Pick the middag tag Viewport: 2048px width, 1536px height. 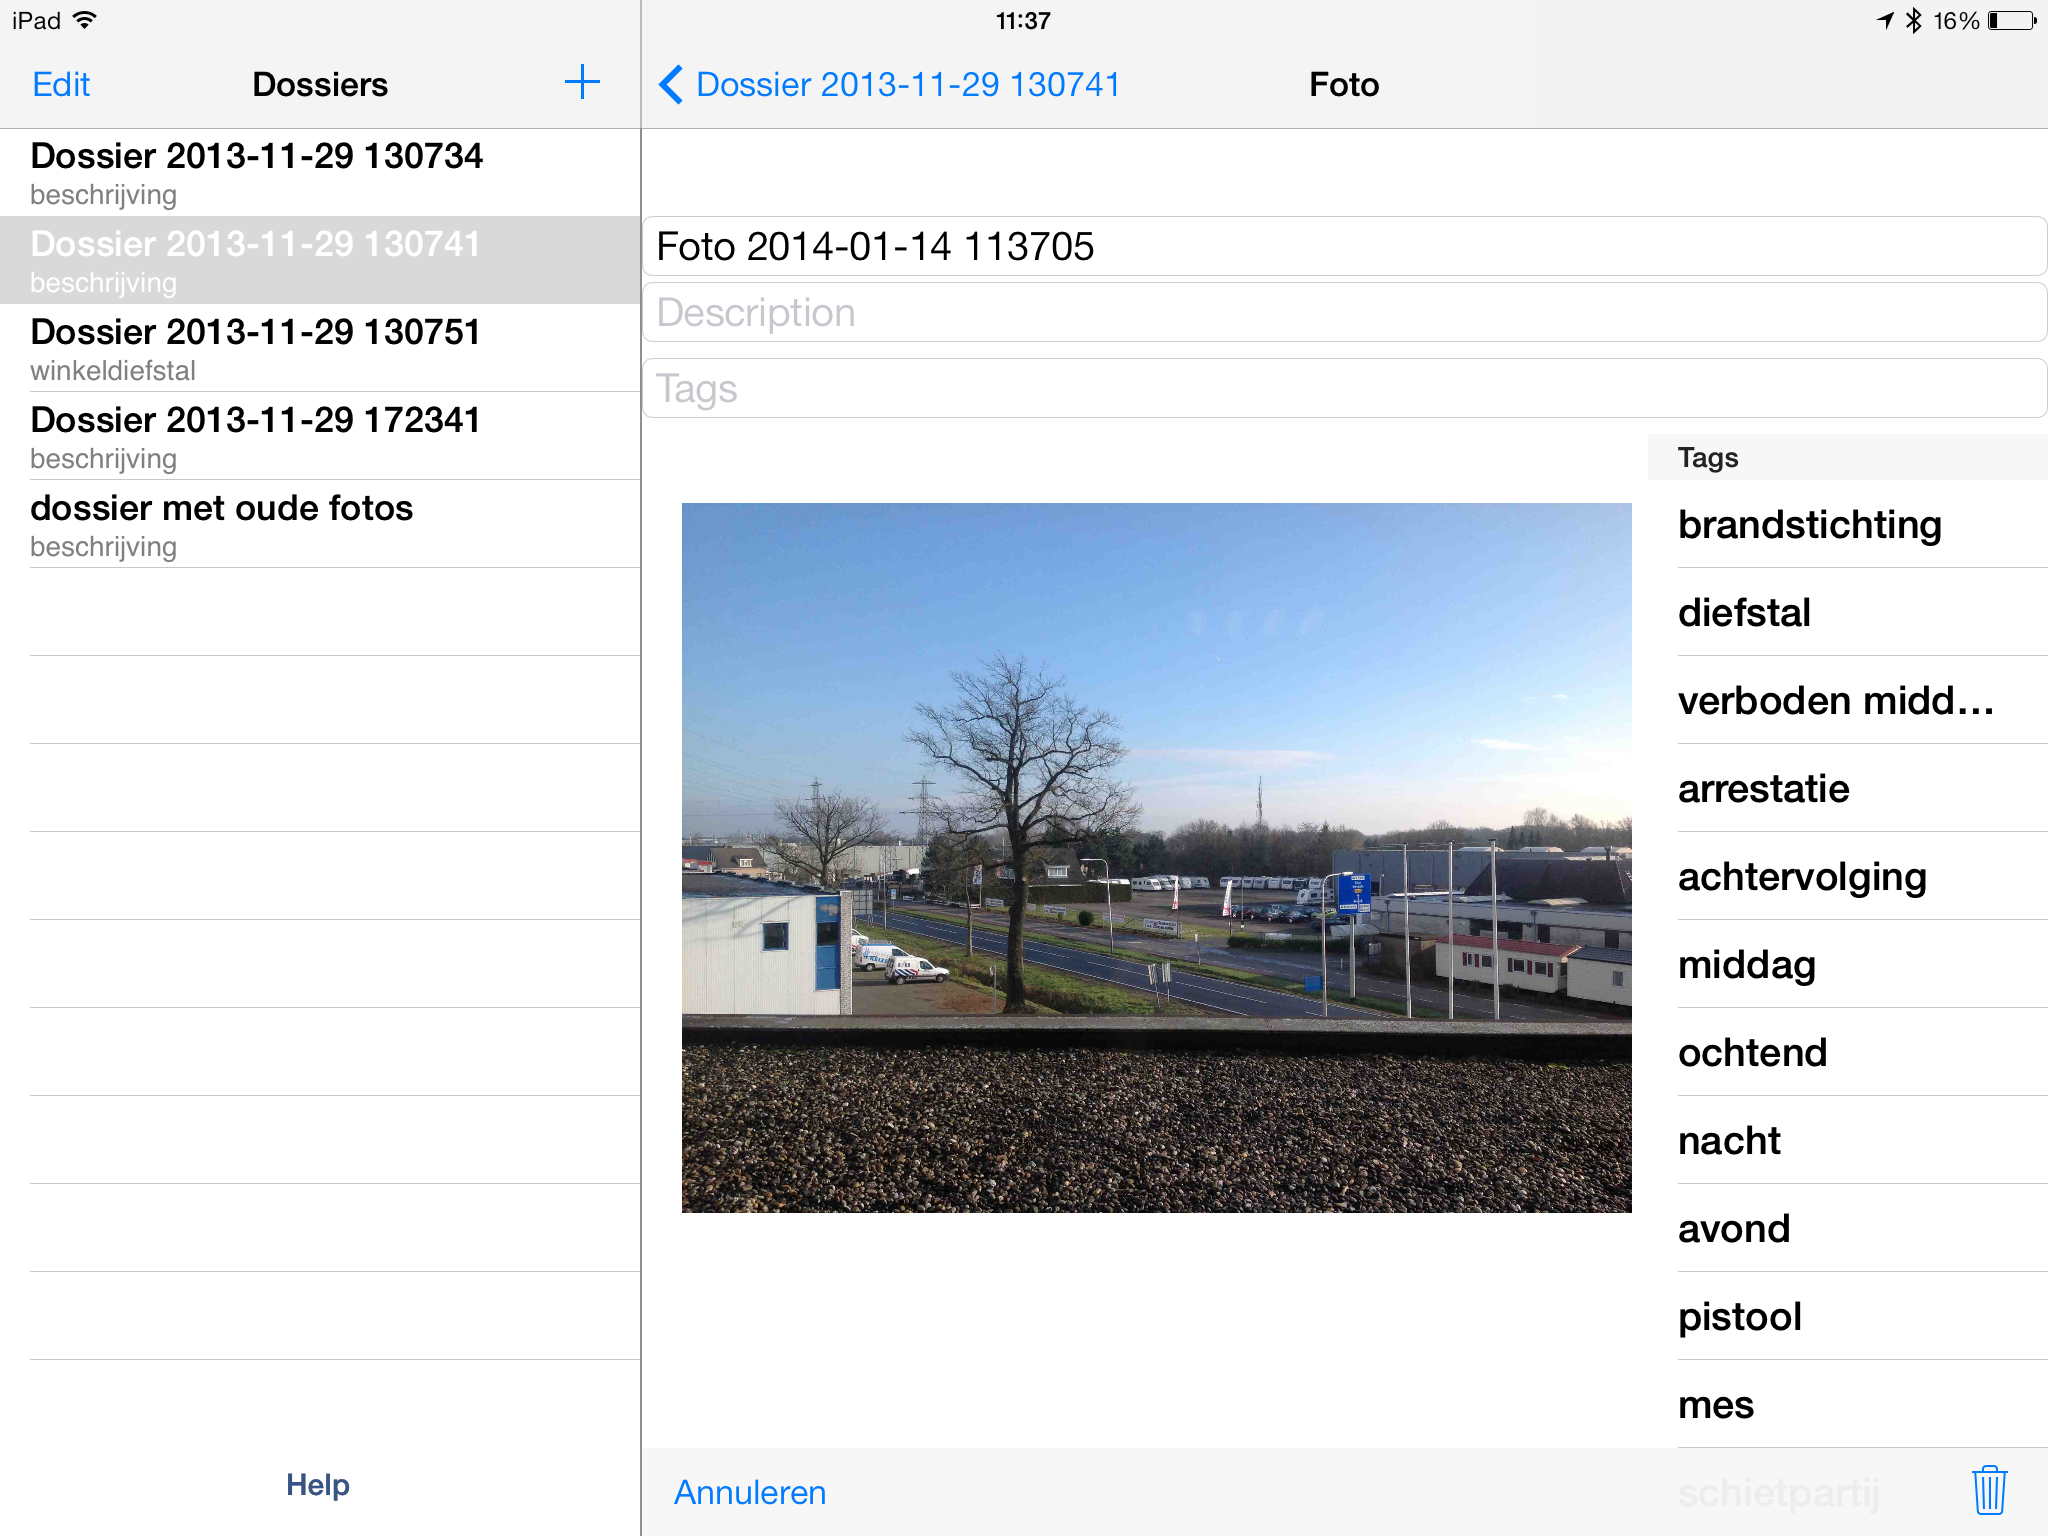tap(1848, 964)
